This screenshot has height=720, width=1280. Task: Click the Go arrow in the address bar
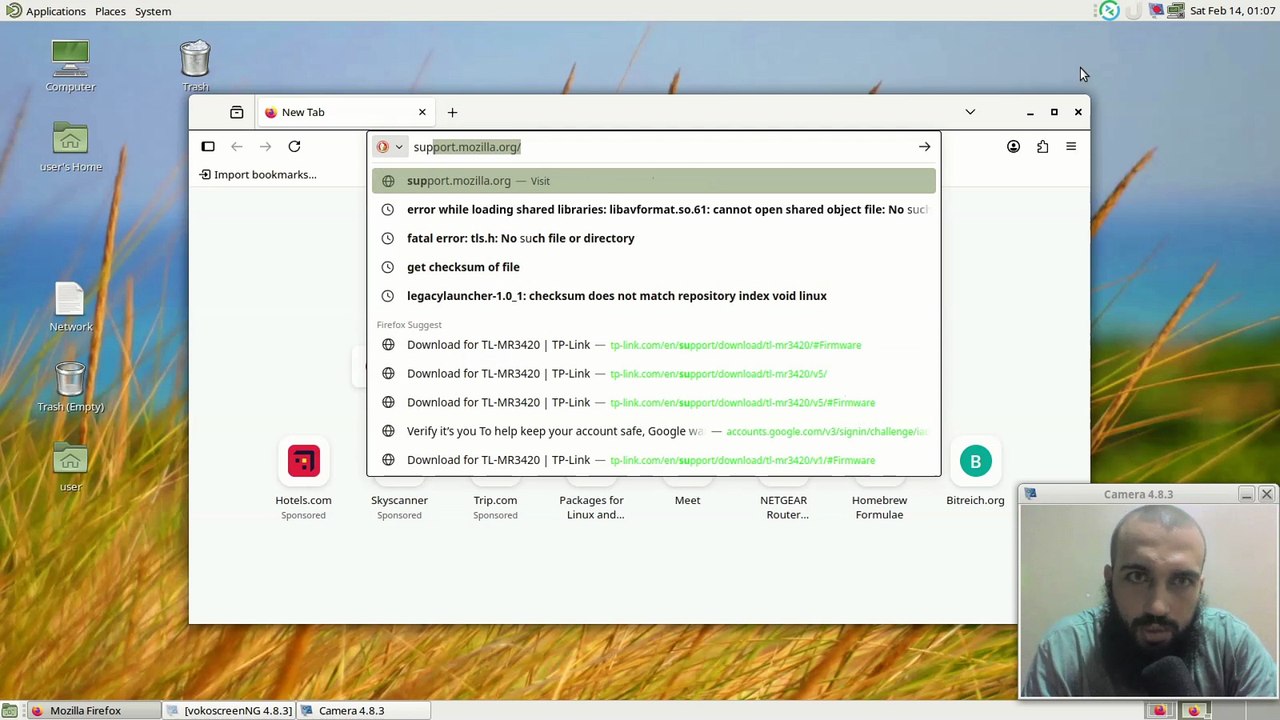click(x=924, y=147)
